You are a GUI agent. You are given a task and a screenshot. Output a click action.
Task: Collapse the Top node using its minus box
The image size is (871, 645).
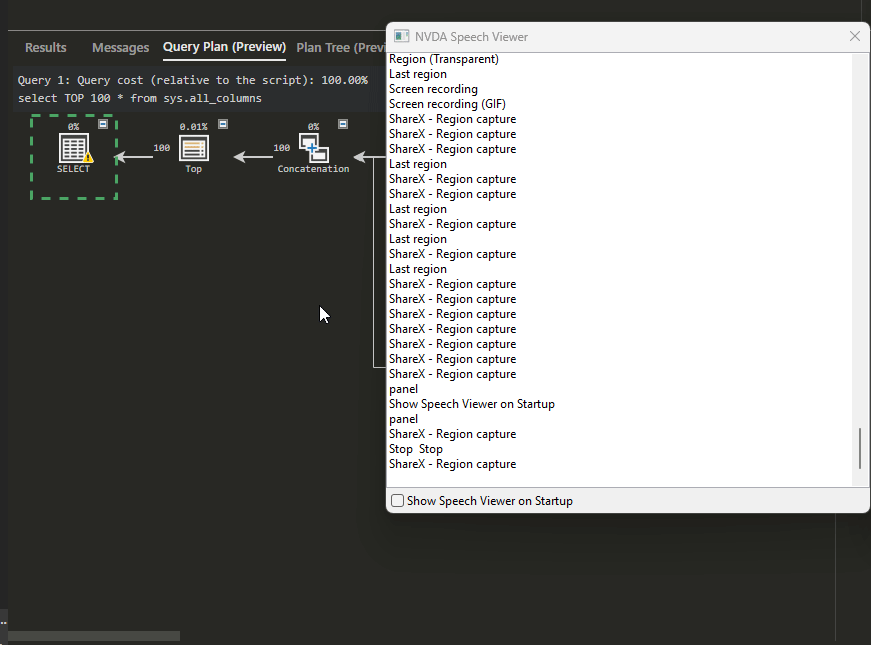click(222, 125)
